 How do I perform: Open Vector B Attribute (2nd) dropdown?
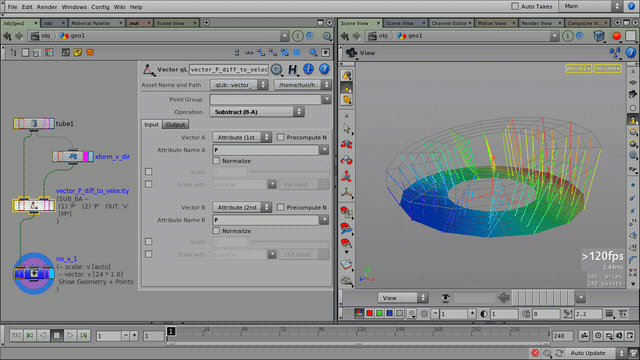coord(242,207)
